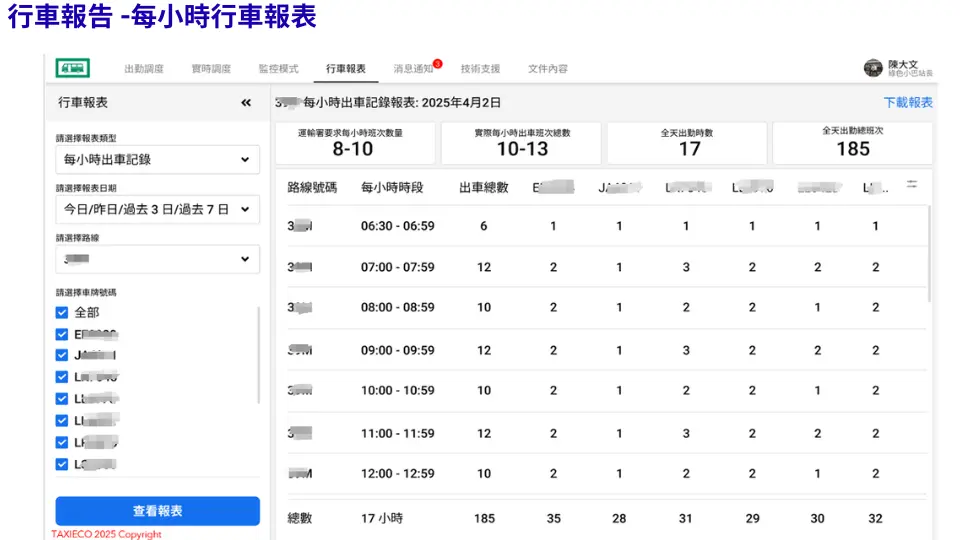Switch to the 實時調度 tab
960x540 pixels.
[211, 69]
